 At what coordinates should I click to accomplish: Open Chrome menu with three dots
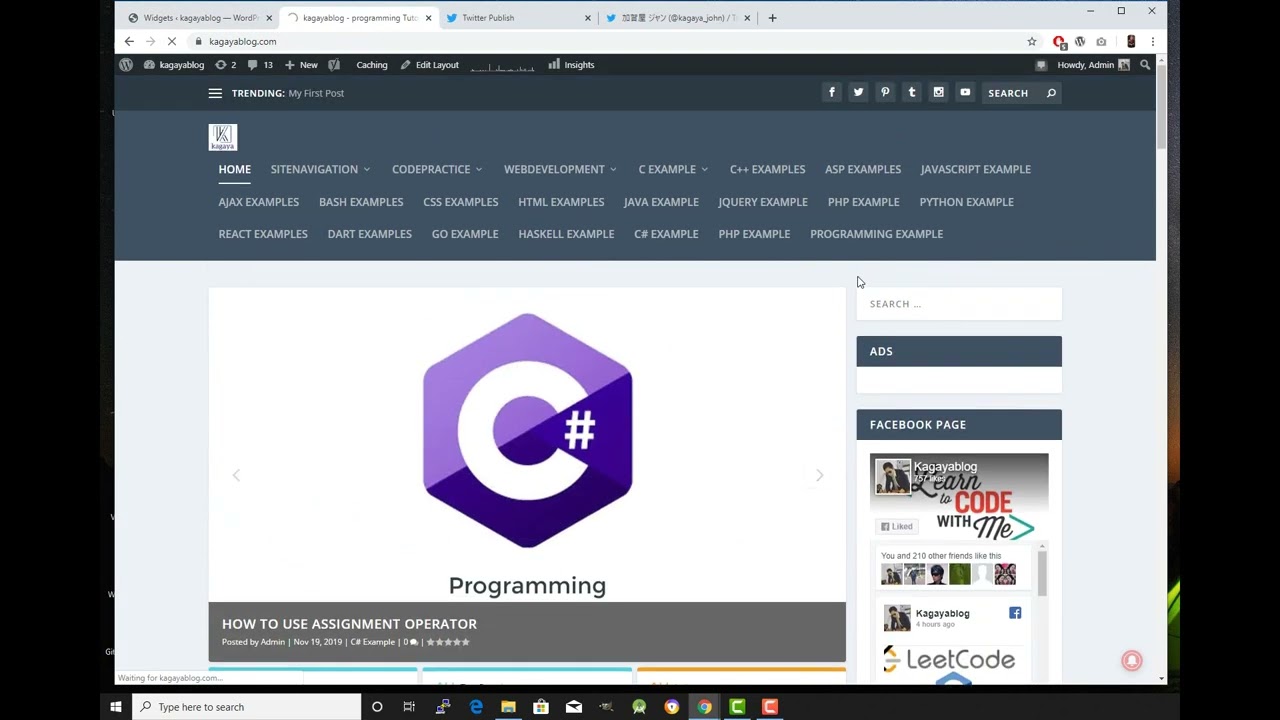(1153, 41)
